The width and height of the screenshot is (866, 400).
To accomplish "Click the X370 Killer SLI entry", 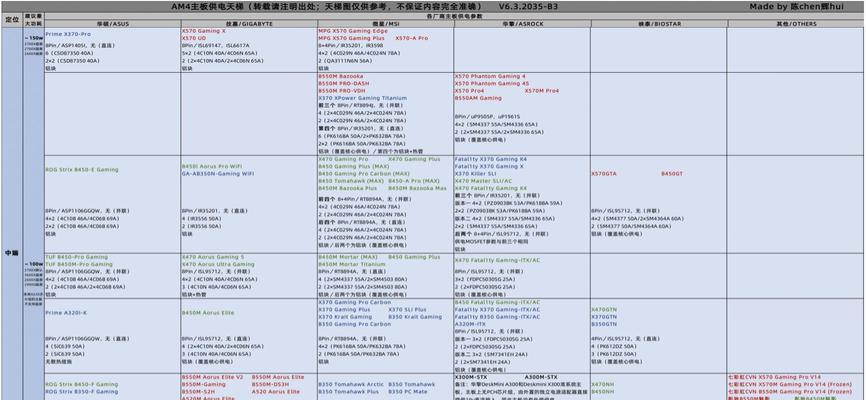I will pos(475,173).
